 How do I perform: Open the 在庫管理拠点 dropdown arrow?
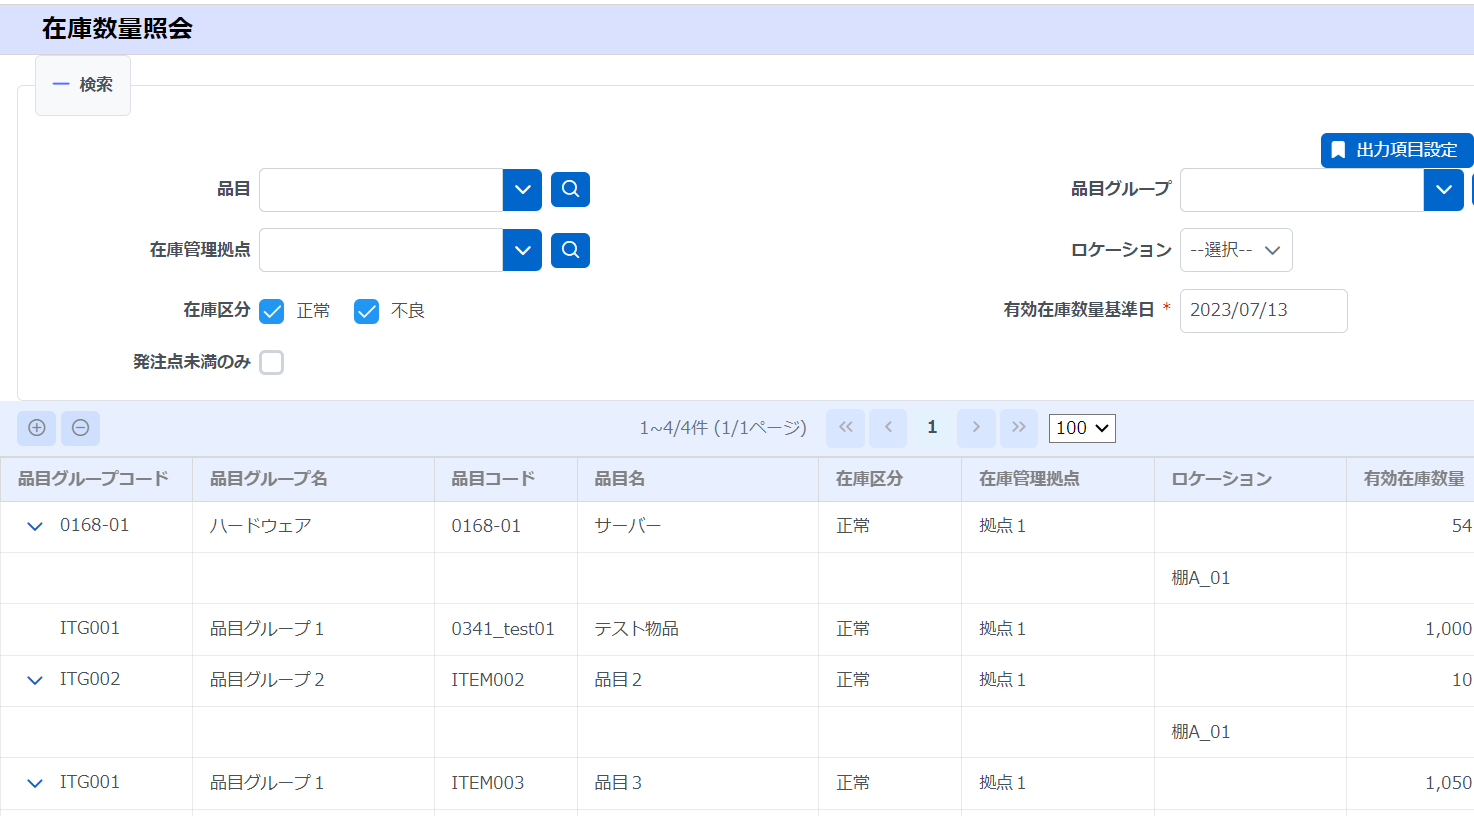click(x=522, y=250)
